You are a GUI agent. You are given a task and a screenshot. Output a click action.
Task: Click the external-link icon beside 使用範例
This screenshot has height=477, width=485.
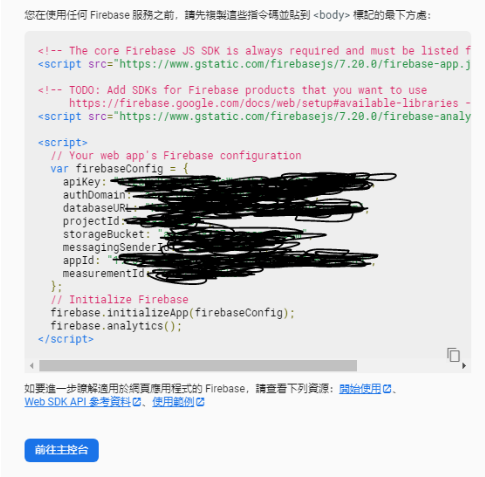pyautogui.click(x=200, y=402)
